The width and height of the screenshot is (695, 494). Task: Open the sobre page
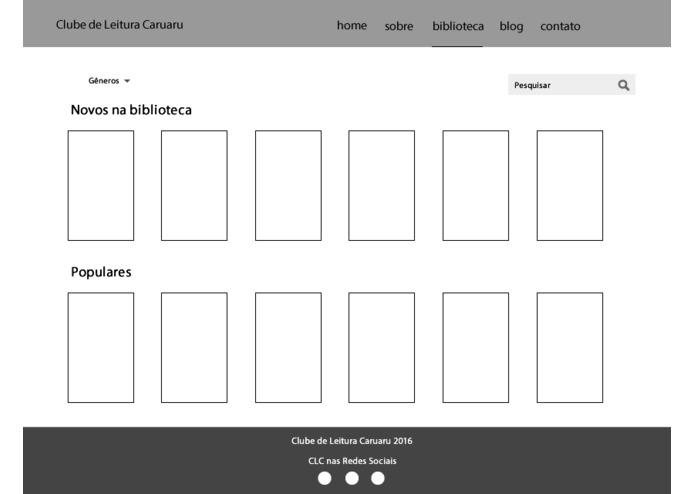click(x=399, y=26)
